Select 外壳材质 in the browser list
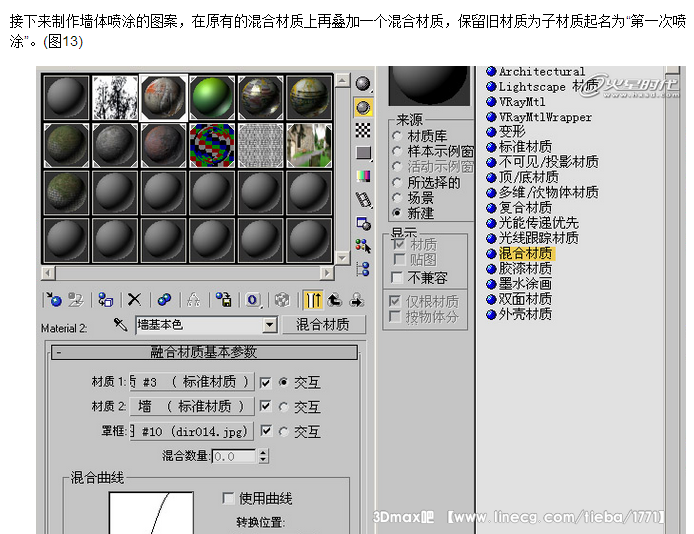The height and width of the screenshot is (534, 694). coord(519,315)
